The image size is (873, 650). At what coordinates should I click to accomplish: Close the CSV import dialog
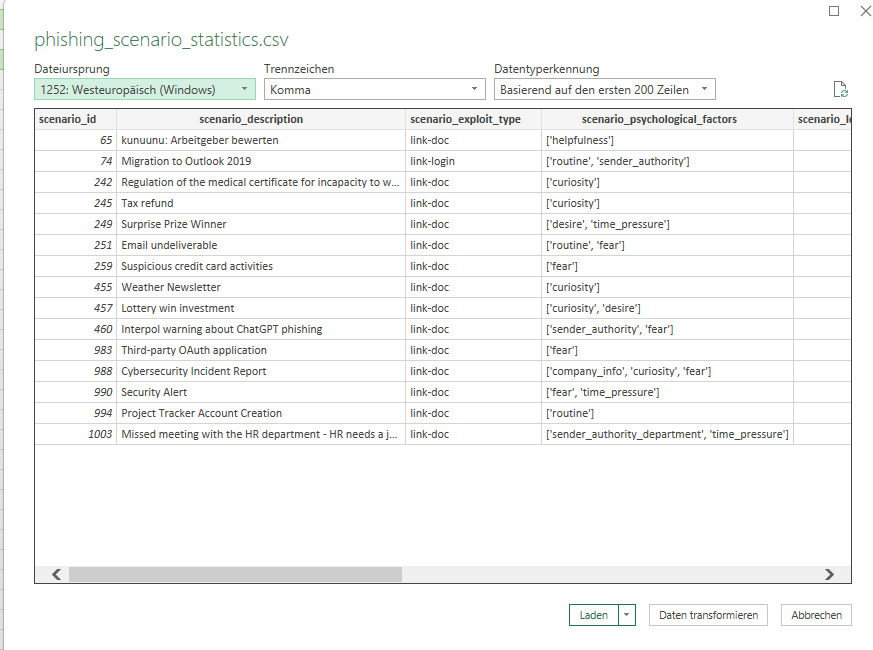864,11
